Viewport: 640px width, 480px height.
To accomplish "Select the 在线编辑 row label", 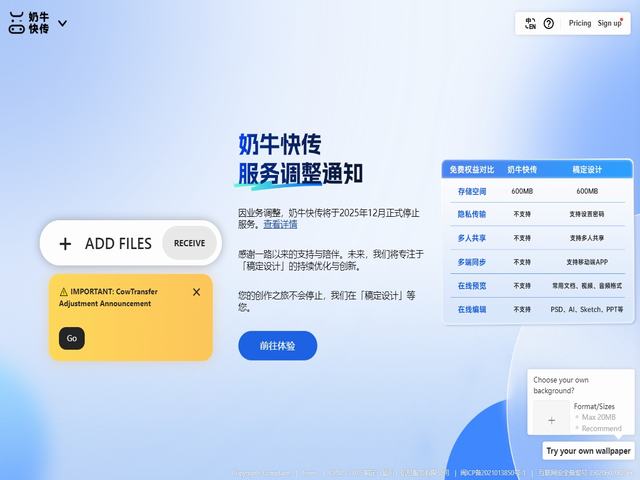I will pos(472,309).
